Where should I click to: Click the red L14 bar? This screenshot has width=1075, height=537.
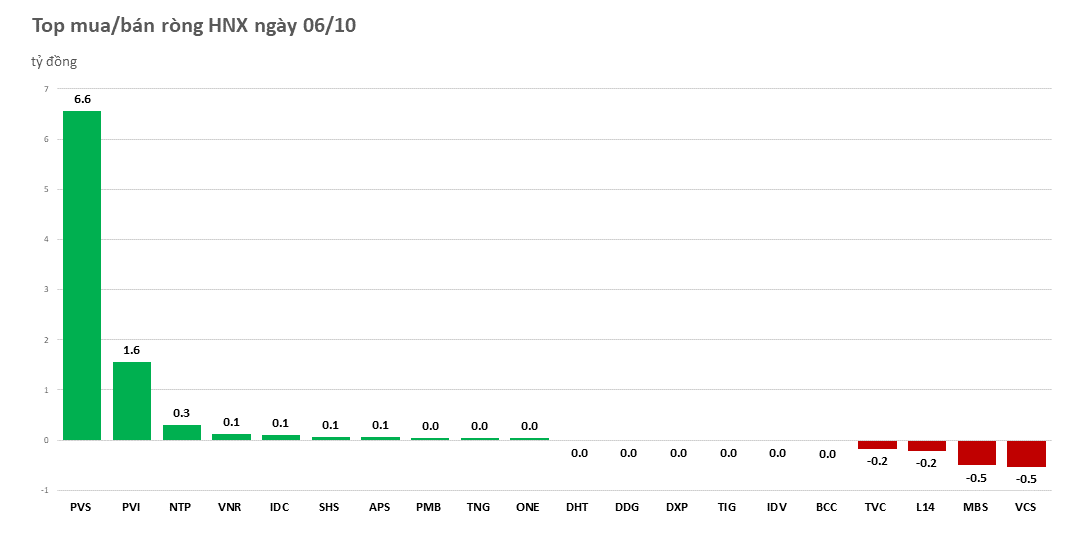click(926, 446)
